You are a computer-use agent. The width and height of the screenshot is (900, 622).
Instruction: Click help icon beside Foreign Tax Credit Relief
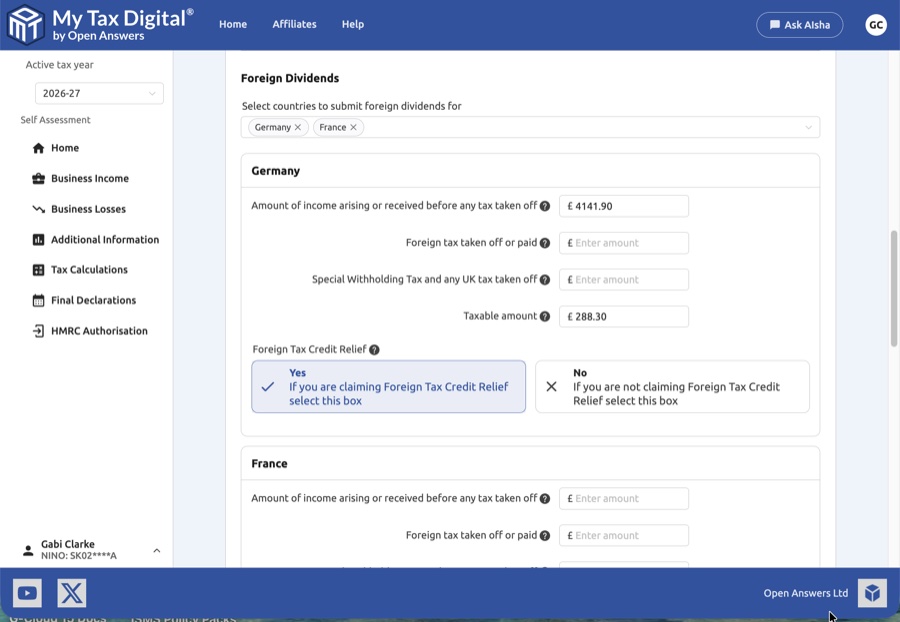[374, 350]
